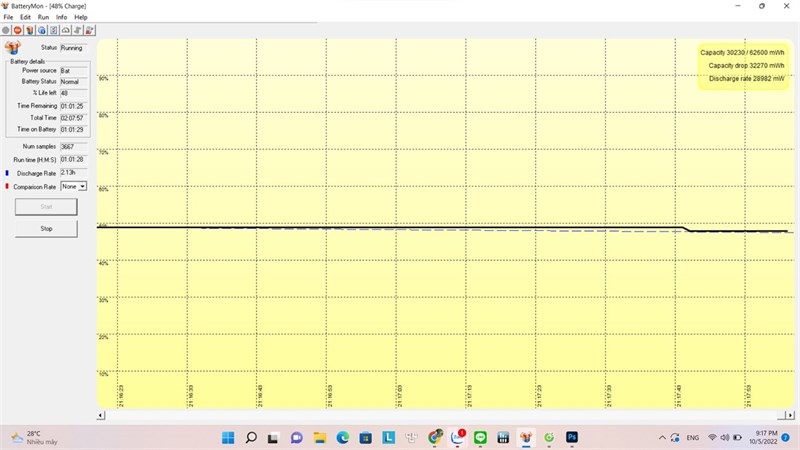Click the last red configuration toolbar icon
This screenshot has width=800, height=450.
point(90,31)
